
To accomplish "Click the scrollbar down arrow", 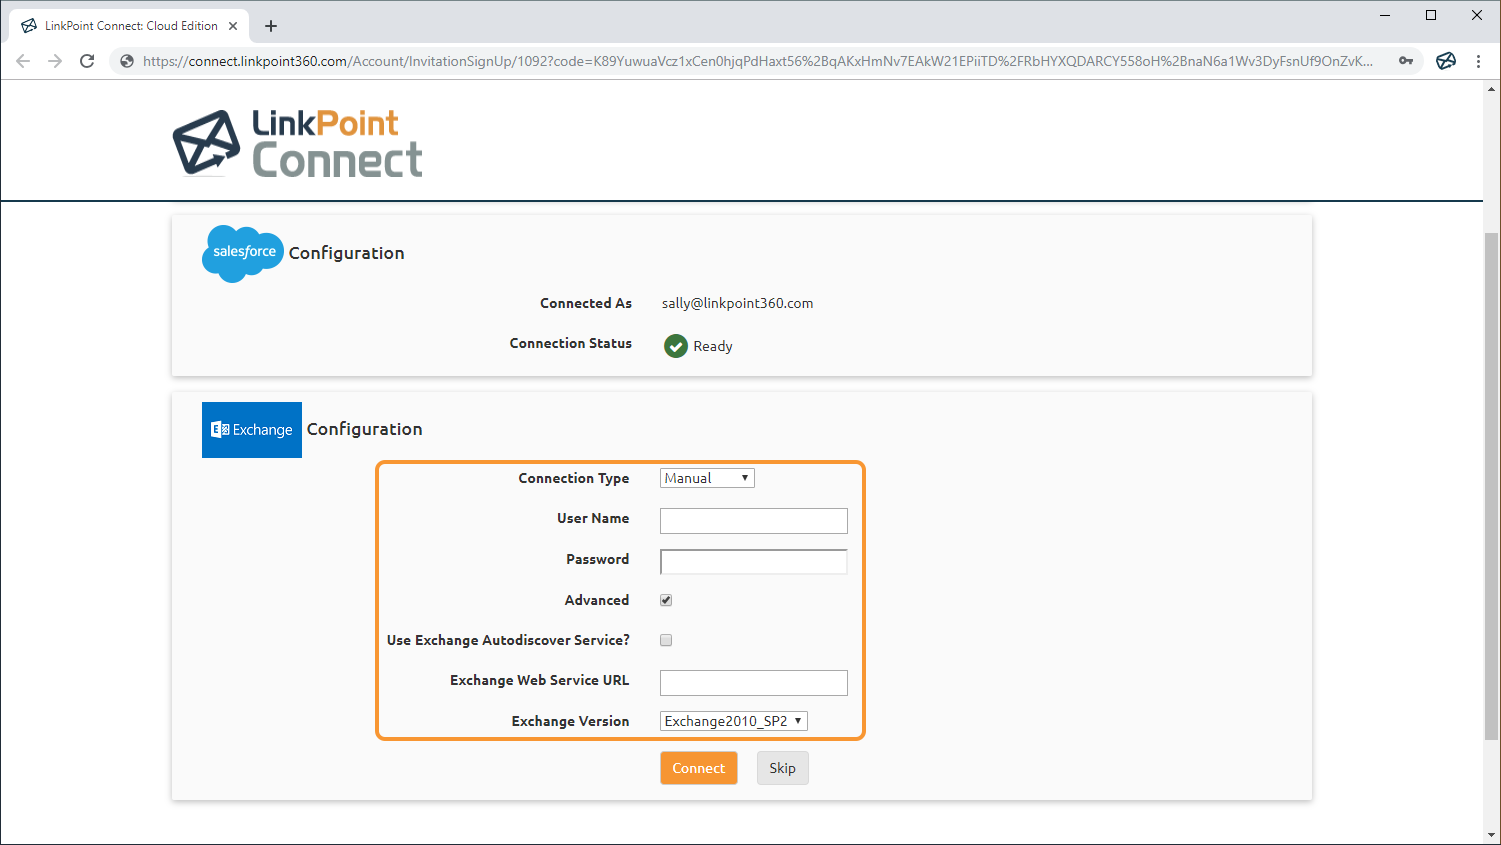I will click(1492, 835).
